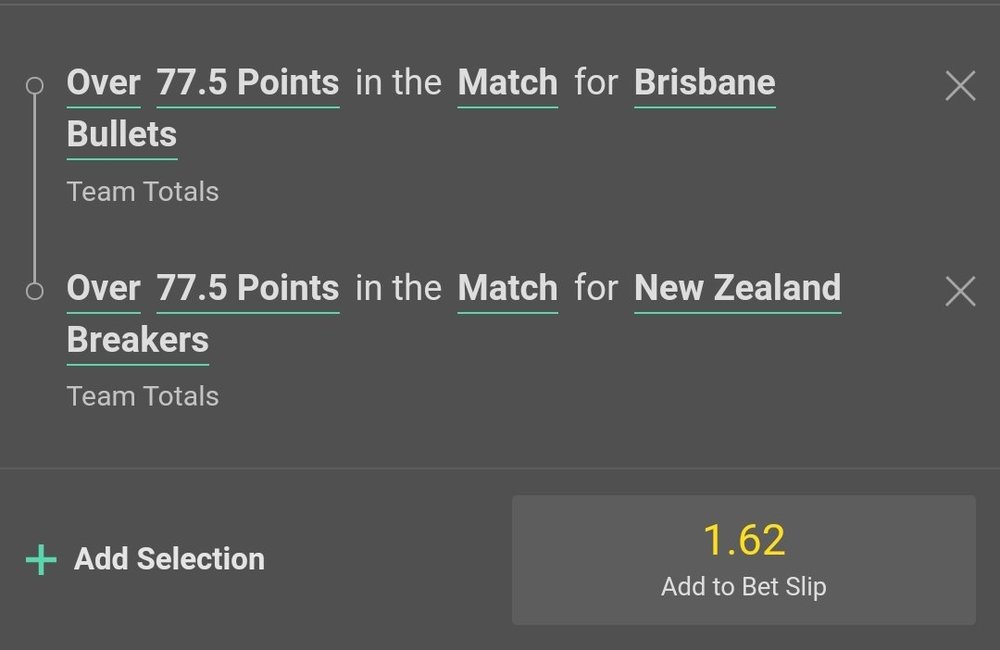This screenshot has width=1000, height=650.
Task: Click the Team Totals label under Brisbane Bullets
Action: 143,192
